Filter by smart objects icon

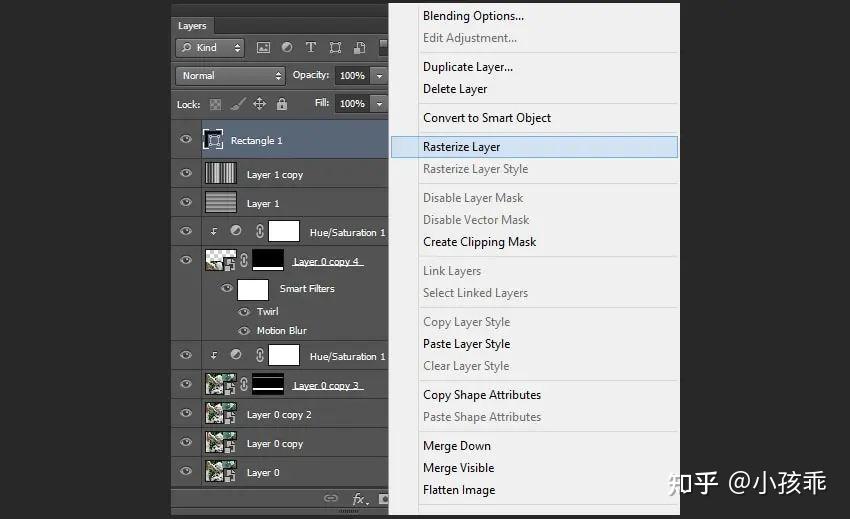click(359, 48)
